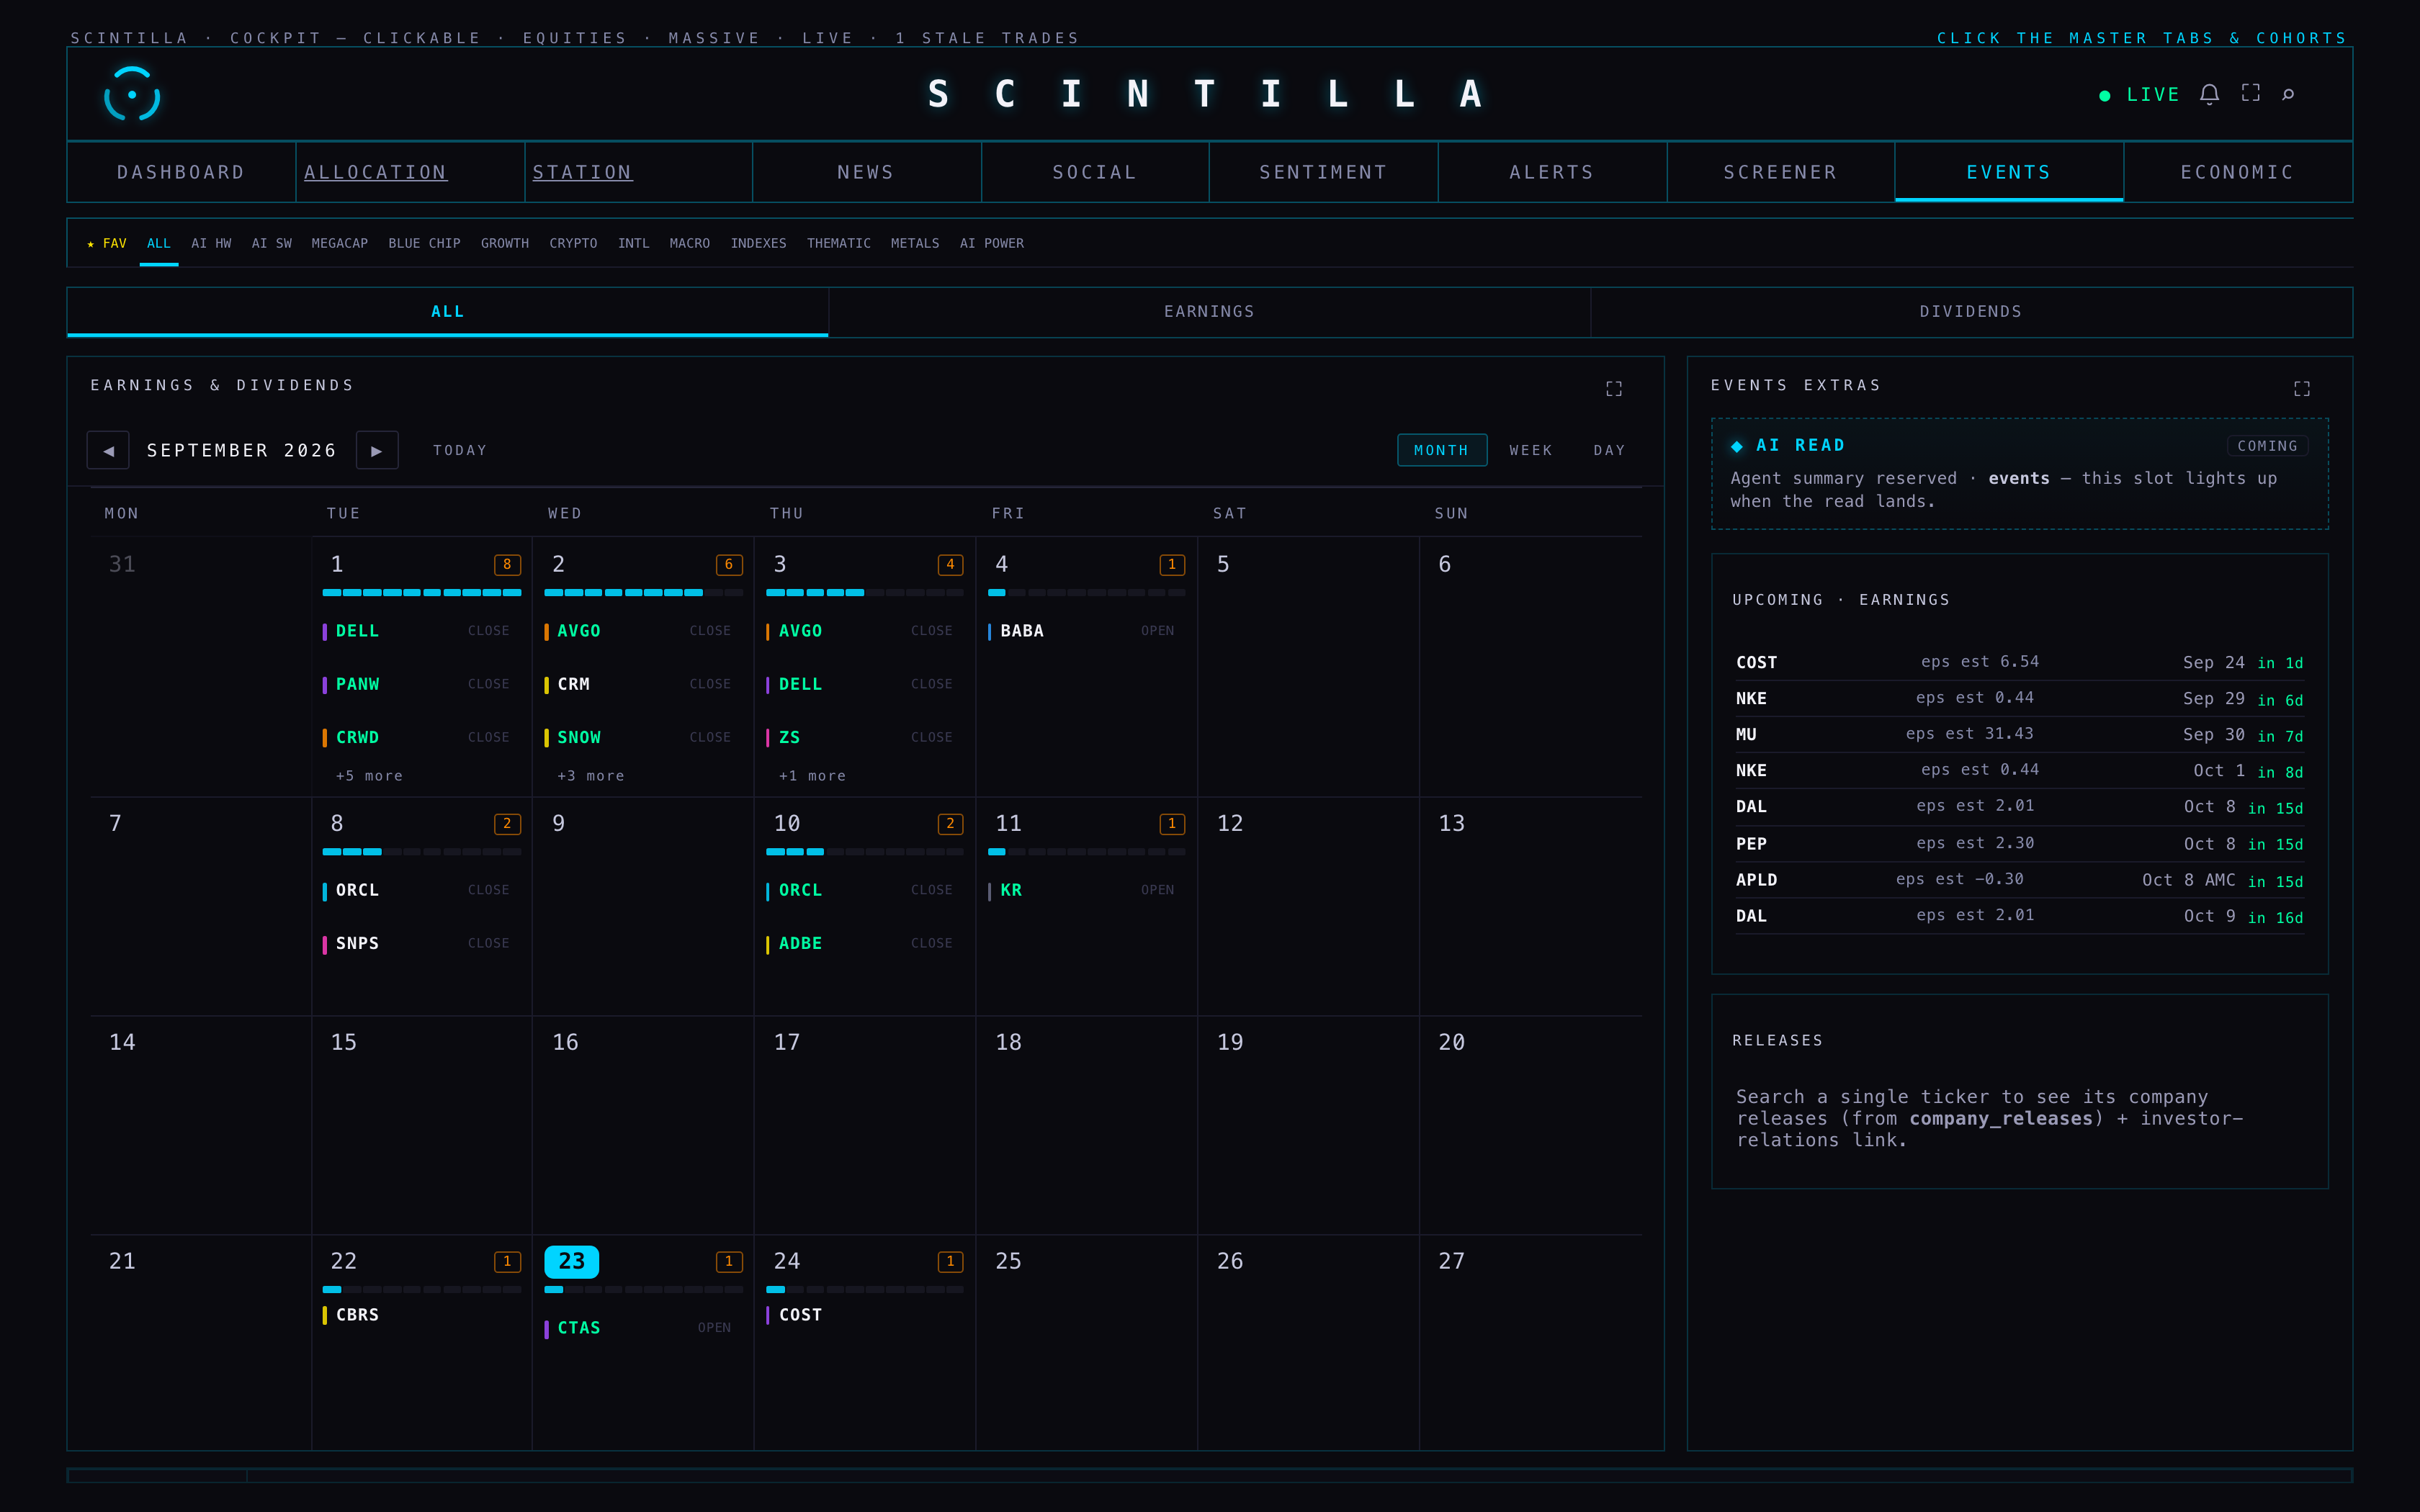Show '+3 more' events on Sep 2
2420x1512 pixels.
click(591, 775)
